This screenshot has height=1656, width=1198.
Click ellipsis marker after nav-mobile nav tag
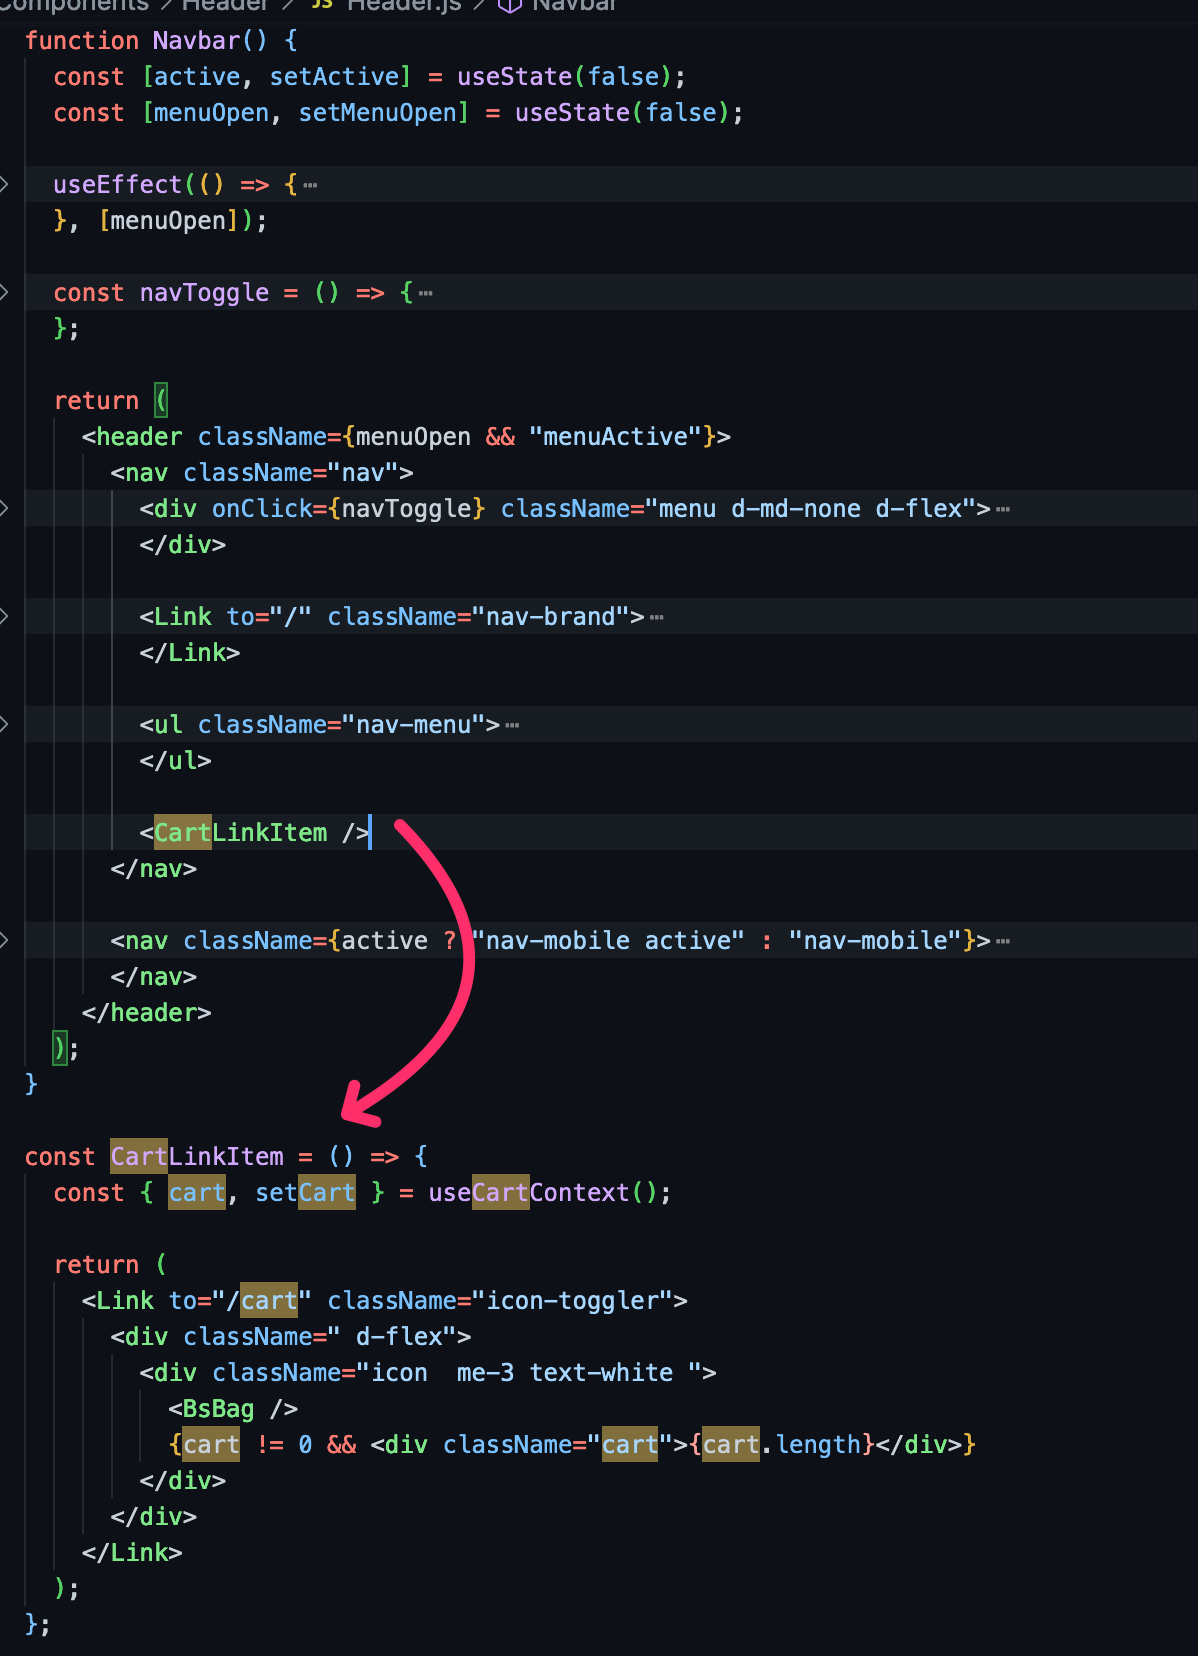coord(1003,941)
